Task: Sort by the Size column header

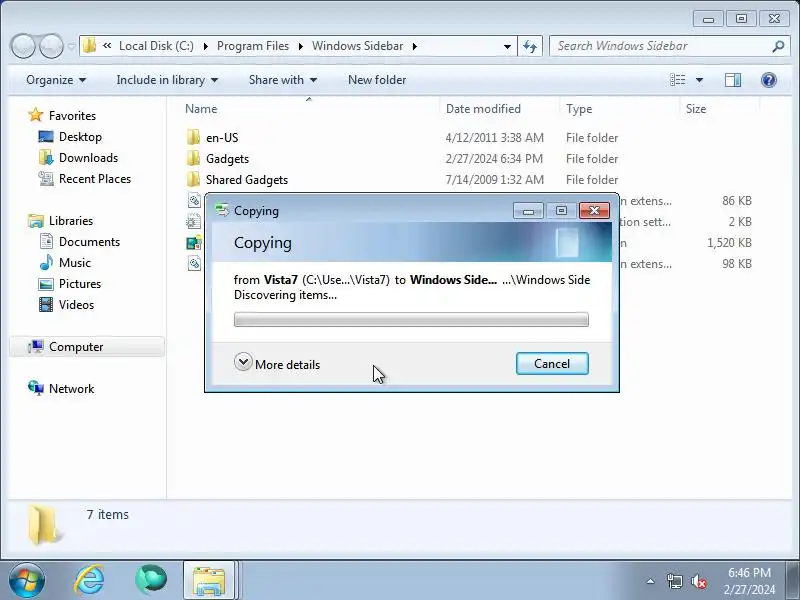Action: point(719,109)
